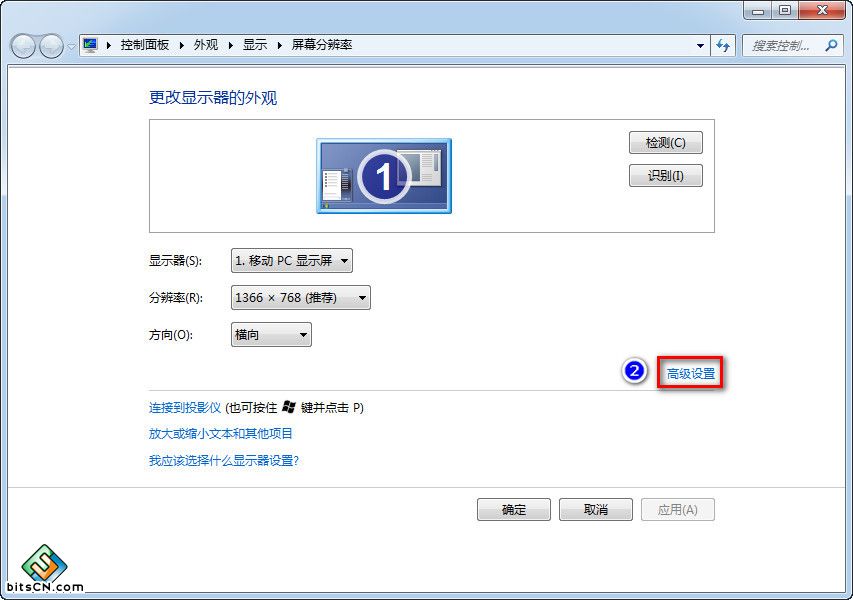This screenshot has height=600, width=853.
Task: Minimize the window
Action: click(758, 10)
